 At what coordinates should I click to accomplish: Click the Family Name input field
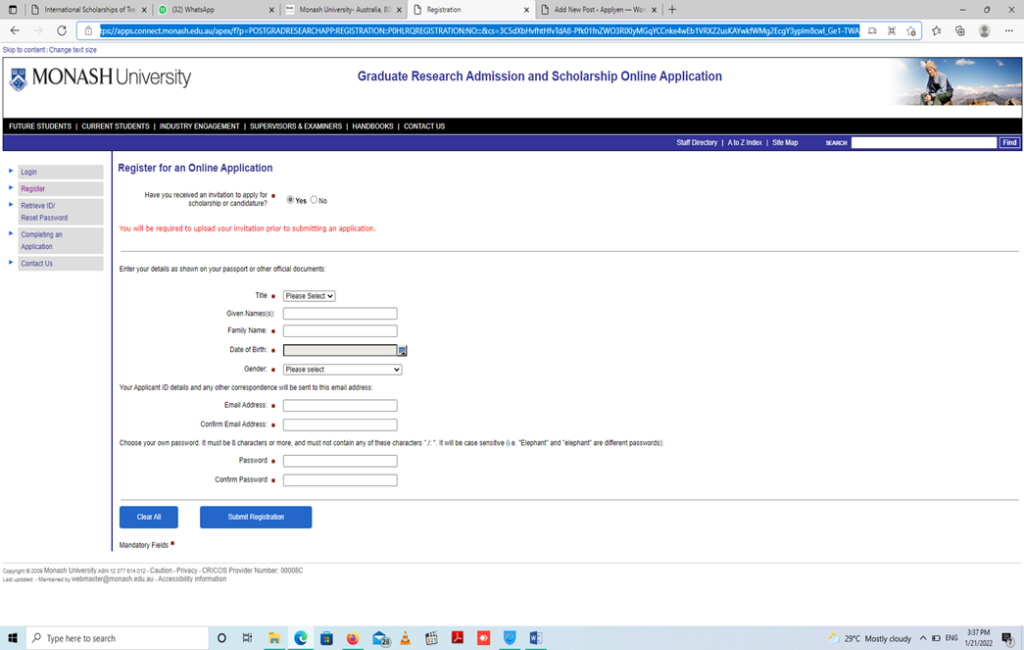click(340, 331)
